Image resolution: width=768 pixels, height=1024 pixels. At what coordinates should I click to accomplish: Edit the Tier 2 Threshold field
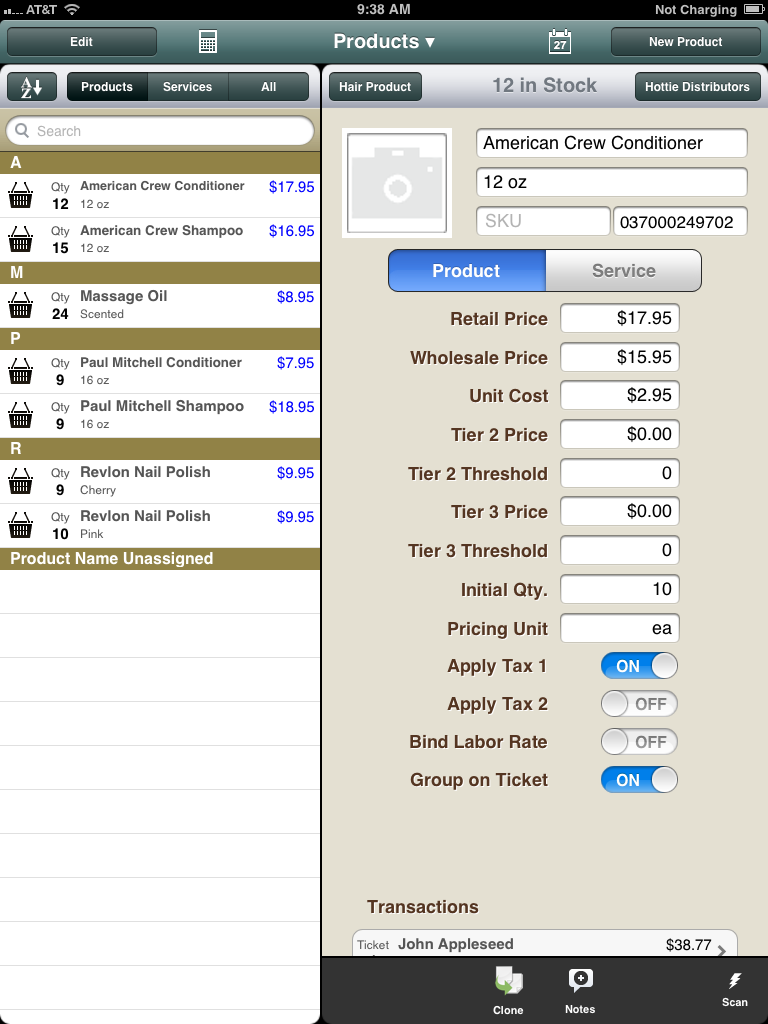pyautogui.click(x=620, y=473)
